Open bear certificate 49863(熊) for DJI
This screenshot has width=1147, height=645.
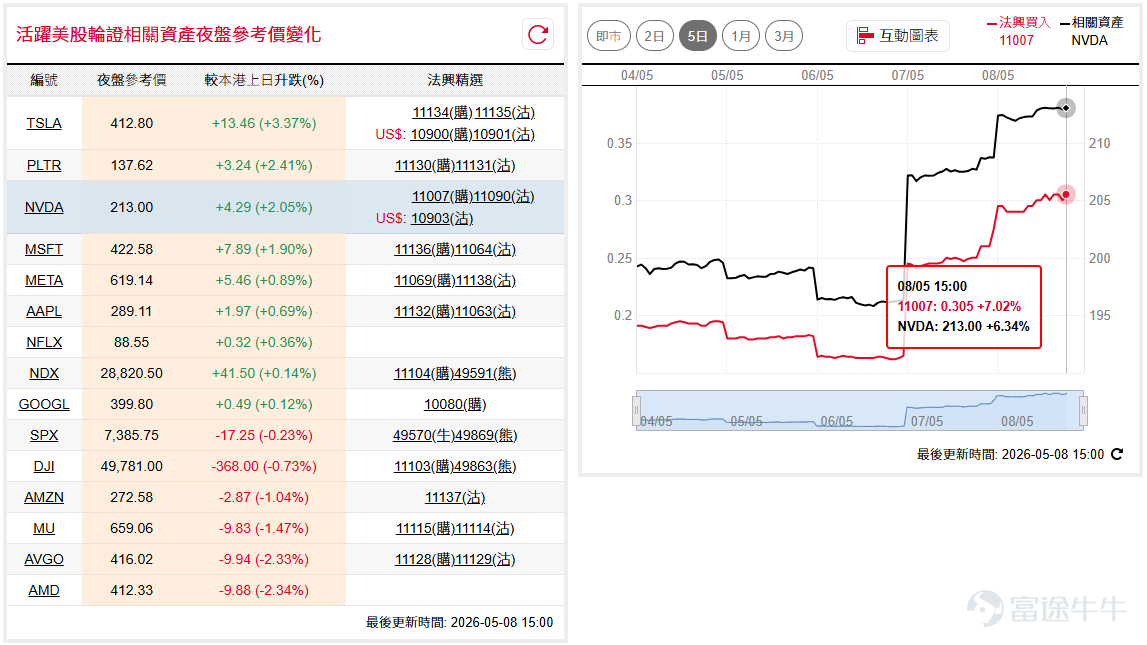pyautogui.click(x=485, y=466)
